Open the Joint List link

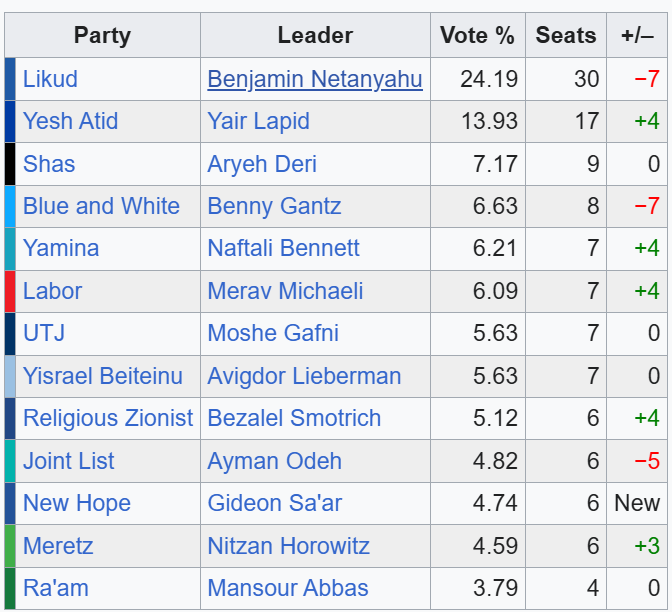point(69,461)
